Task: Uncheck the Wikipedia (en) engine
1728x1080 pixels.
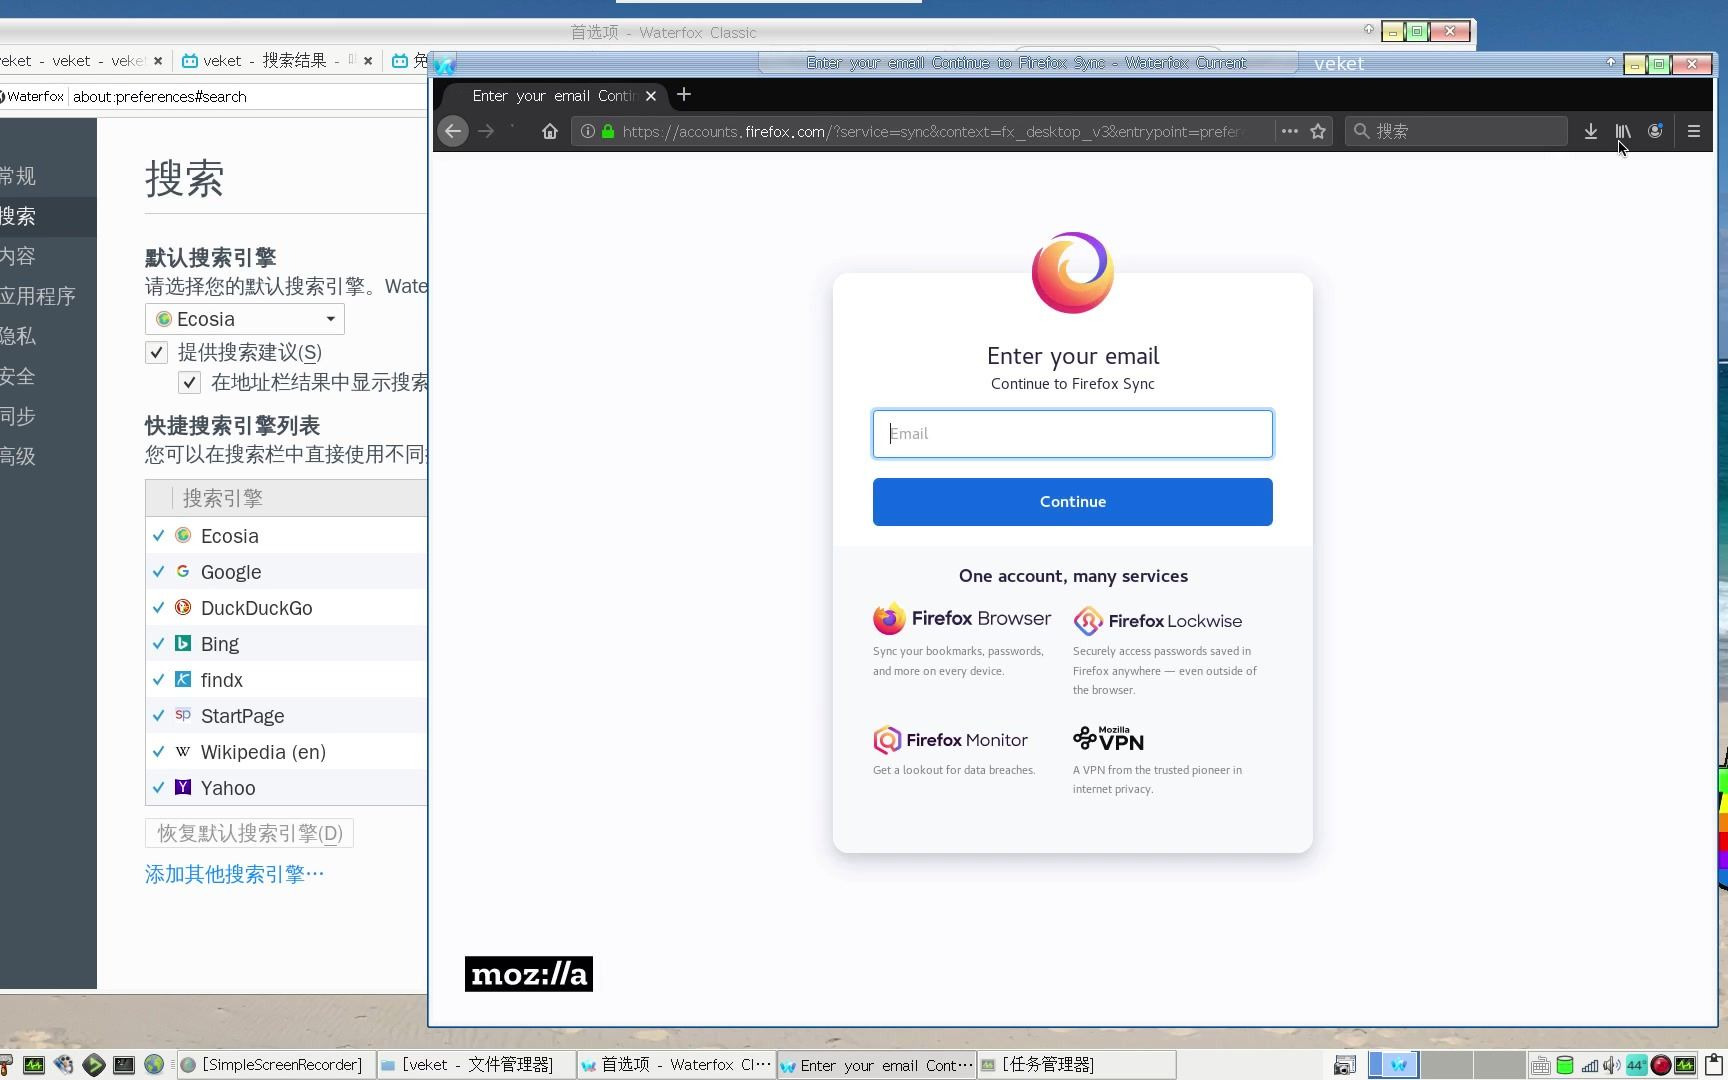Action: [x=158, y=752]
